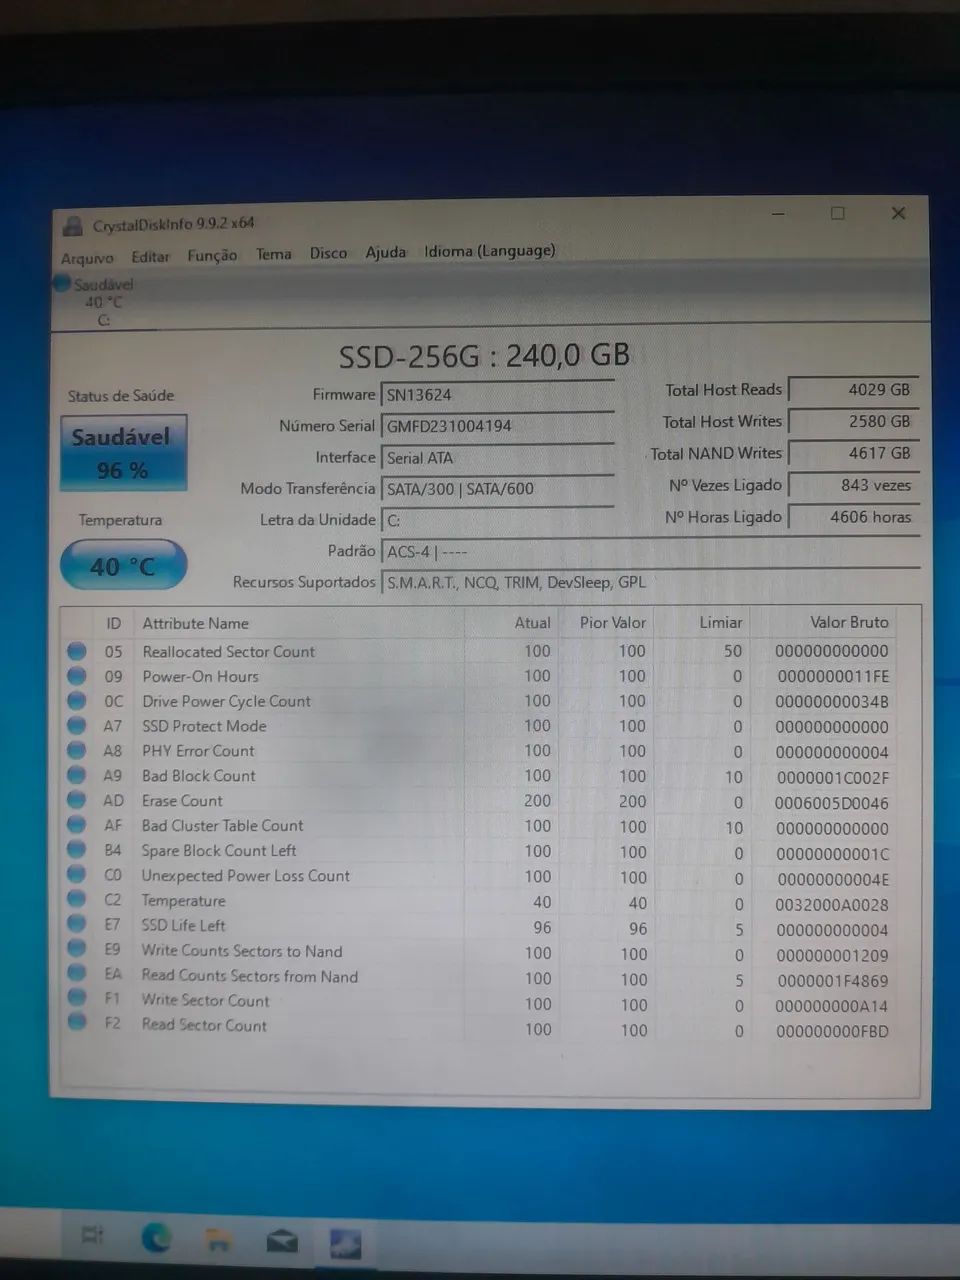Viewport: 960px width, 1280px height.
Task: Click the status dot for Spare Block Count Left
Action: point(76,849)
